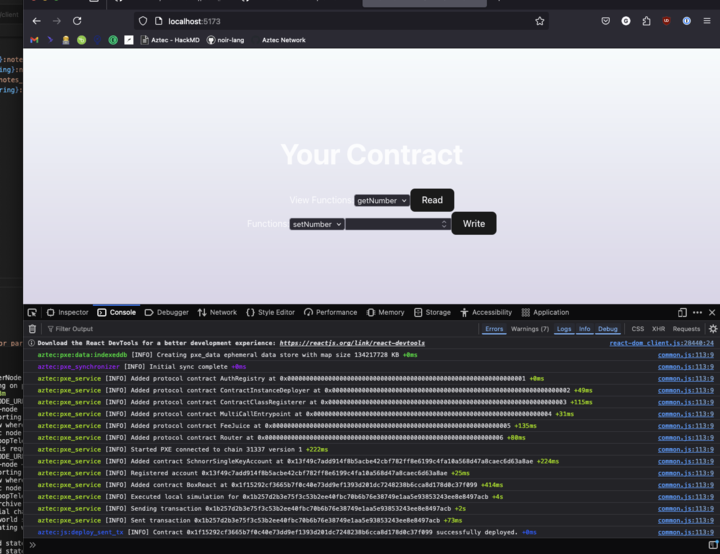The image size is (720, 554).
Task: Reload the localhost page
Action: (77, 21)
